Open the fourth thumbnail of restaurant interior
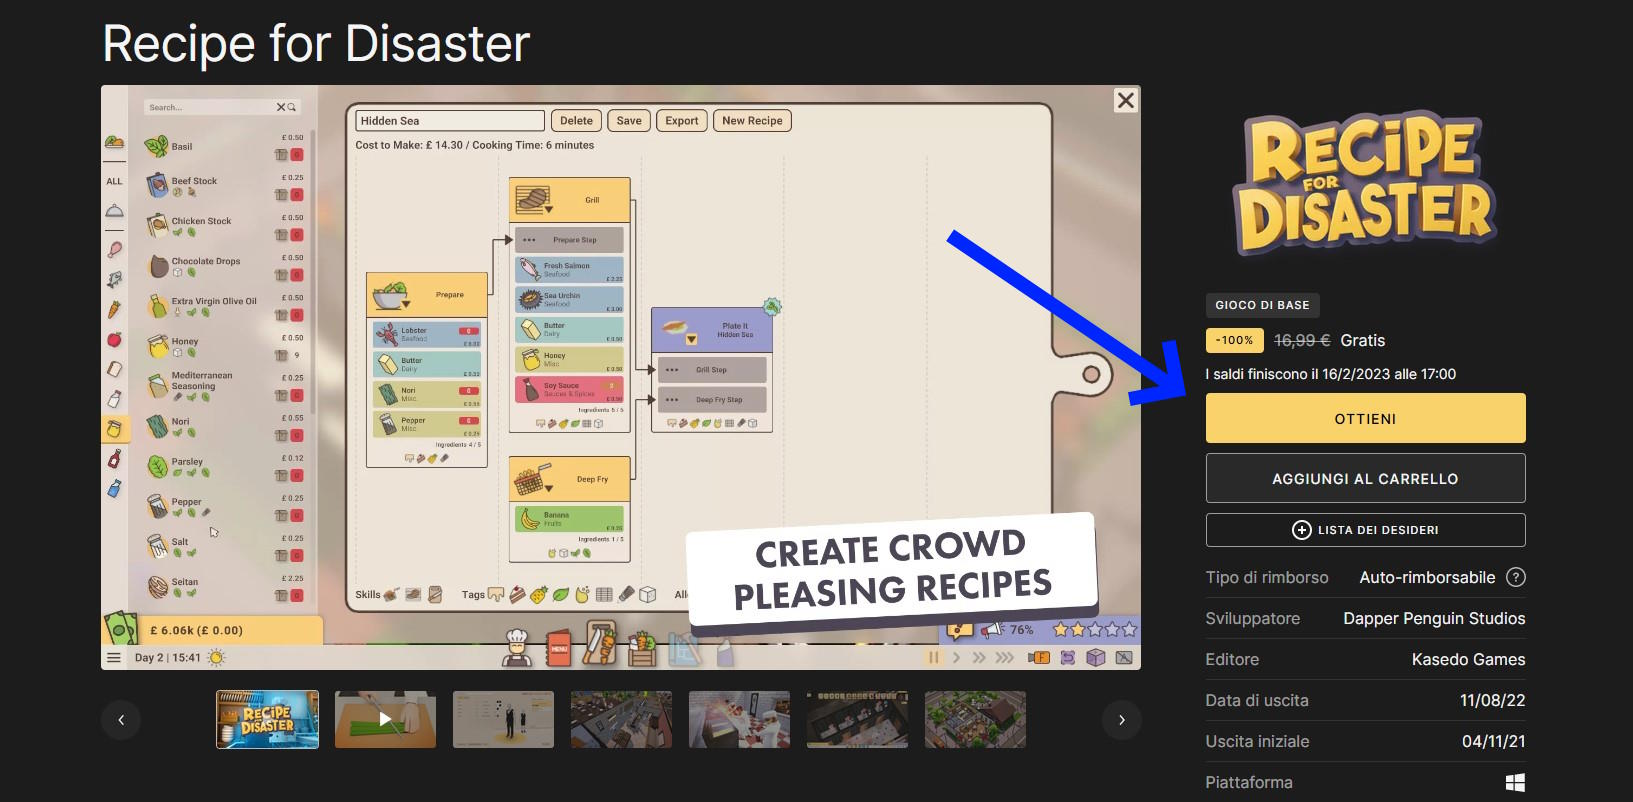1633x802 pixels. [x=621, y=719]
